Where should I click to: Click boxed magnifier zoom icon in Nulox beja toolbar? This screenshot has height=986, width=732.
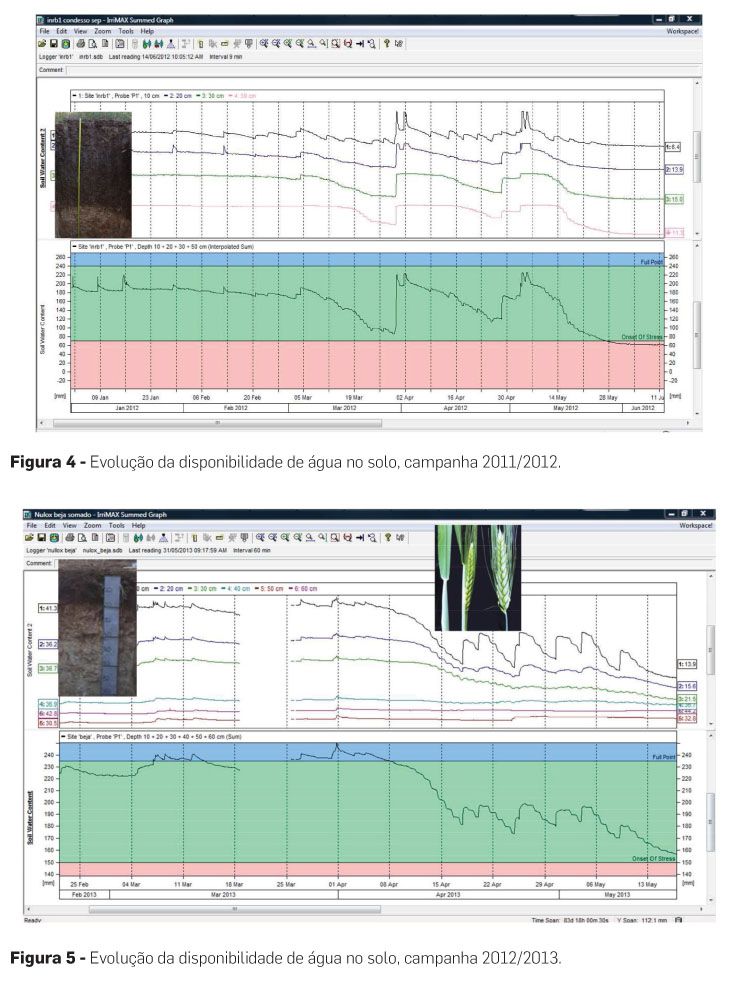click(334, 538)
